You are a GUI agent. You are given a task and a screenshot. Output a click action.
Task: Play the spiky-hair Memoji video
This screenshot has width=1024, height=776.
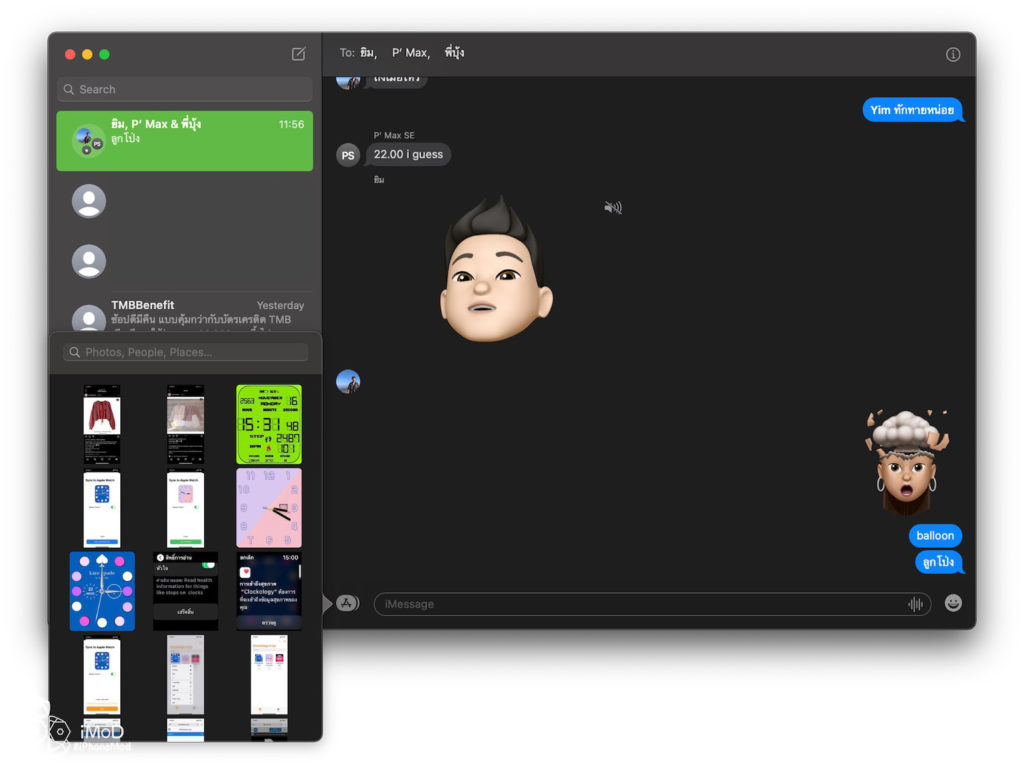click(495, 270)
